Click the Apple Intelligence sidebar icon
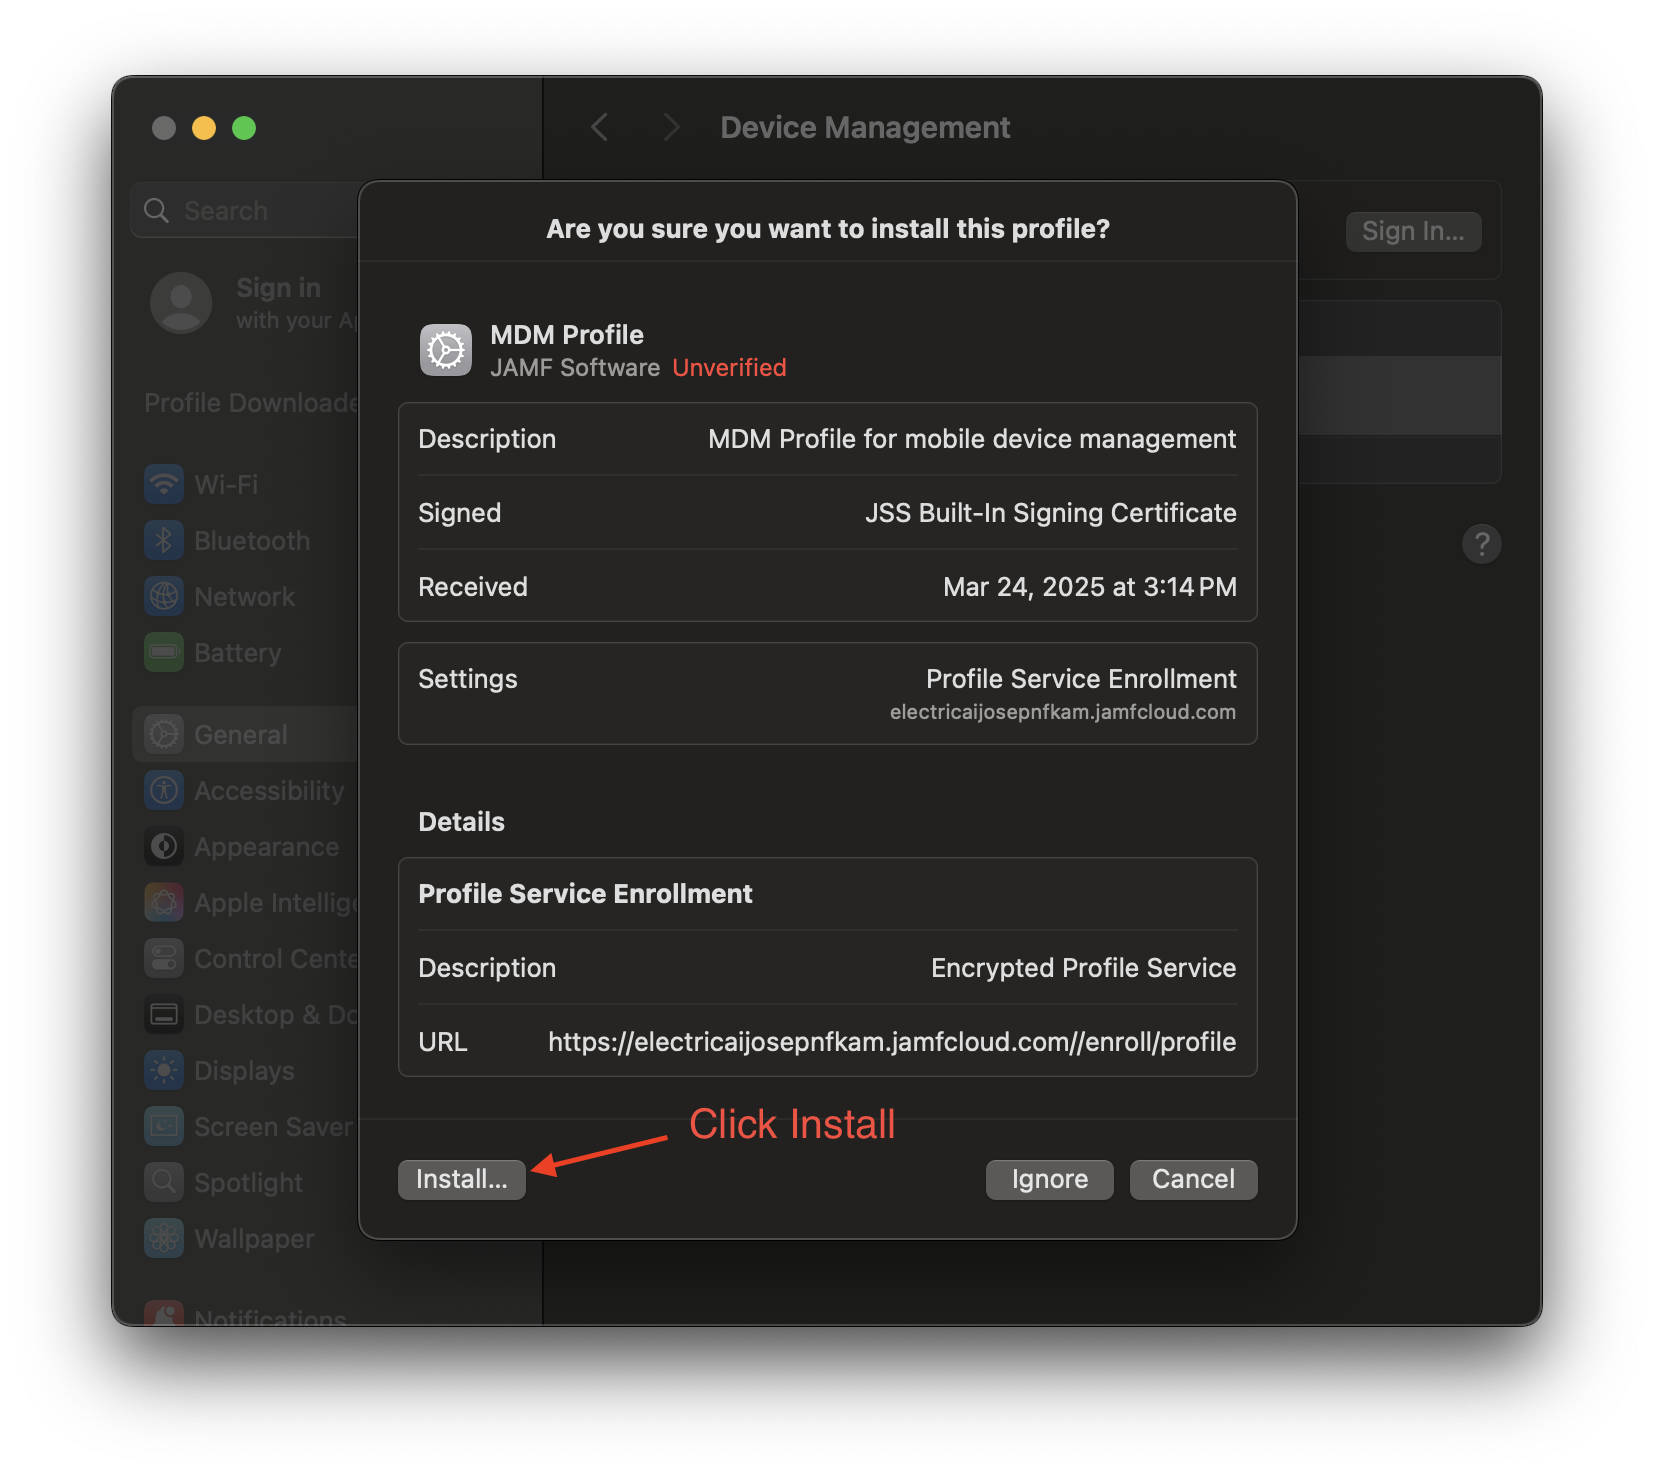Screen dimensions: 1654x1474 [164, 903]
